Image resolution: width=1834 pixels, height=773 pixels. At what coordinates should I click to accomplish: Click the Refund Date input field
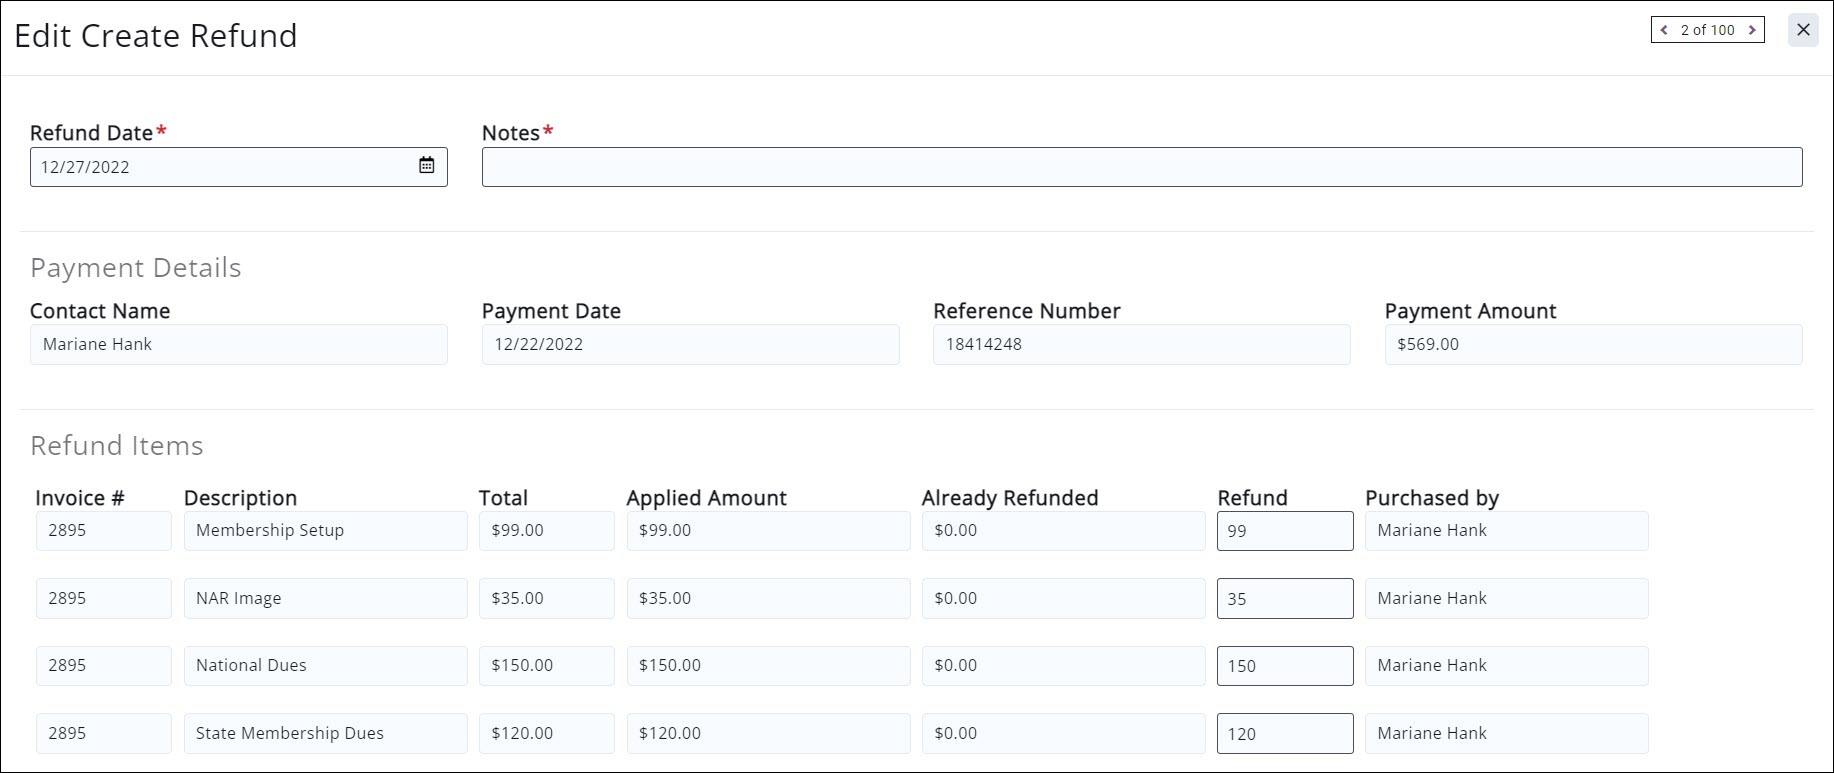click(220, 167)
